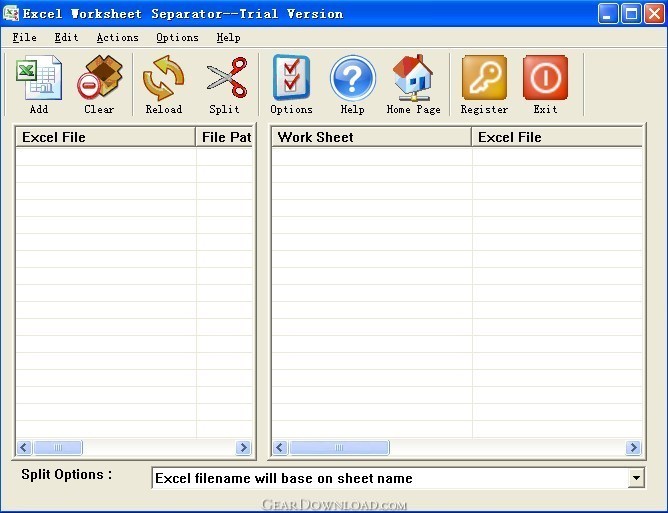This screenshot has height=513, width=668.
Task: Open the Options checklist toolbar icon
Action: tap(291, 78)
